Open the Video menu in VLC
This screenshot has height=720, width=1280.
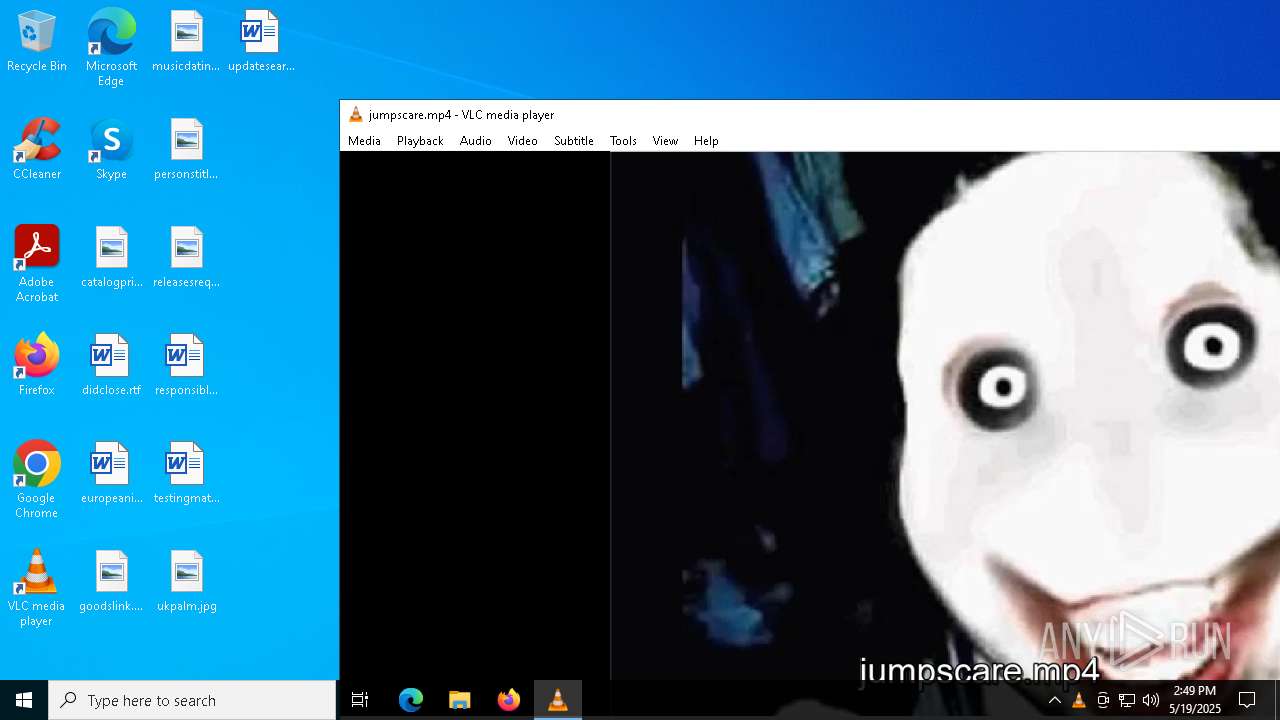coord(522,141)
